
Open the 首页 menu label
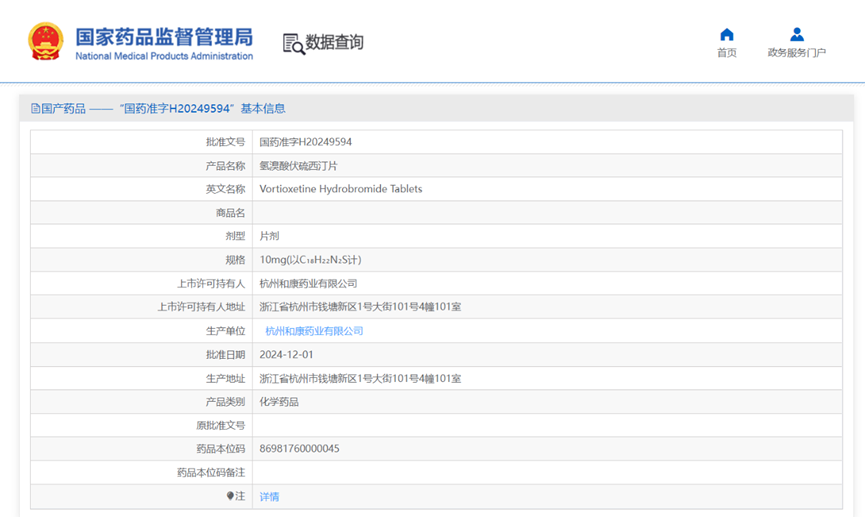click(727, 53)
